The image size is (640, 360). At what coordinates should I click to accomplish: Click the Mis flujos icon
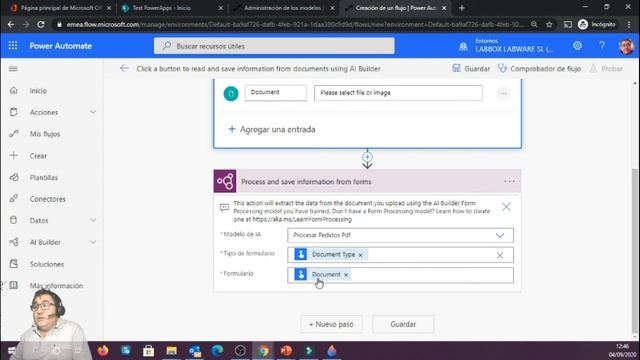pos(13,133)
